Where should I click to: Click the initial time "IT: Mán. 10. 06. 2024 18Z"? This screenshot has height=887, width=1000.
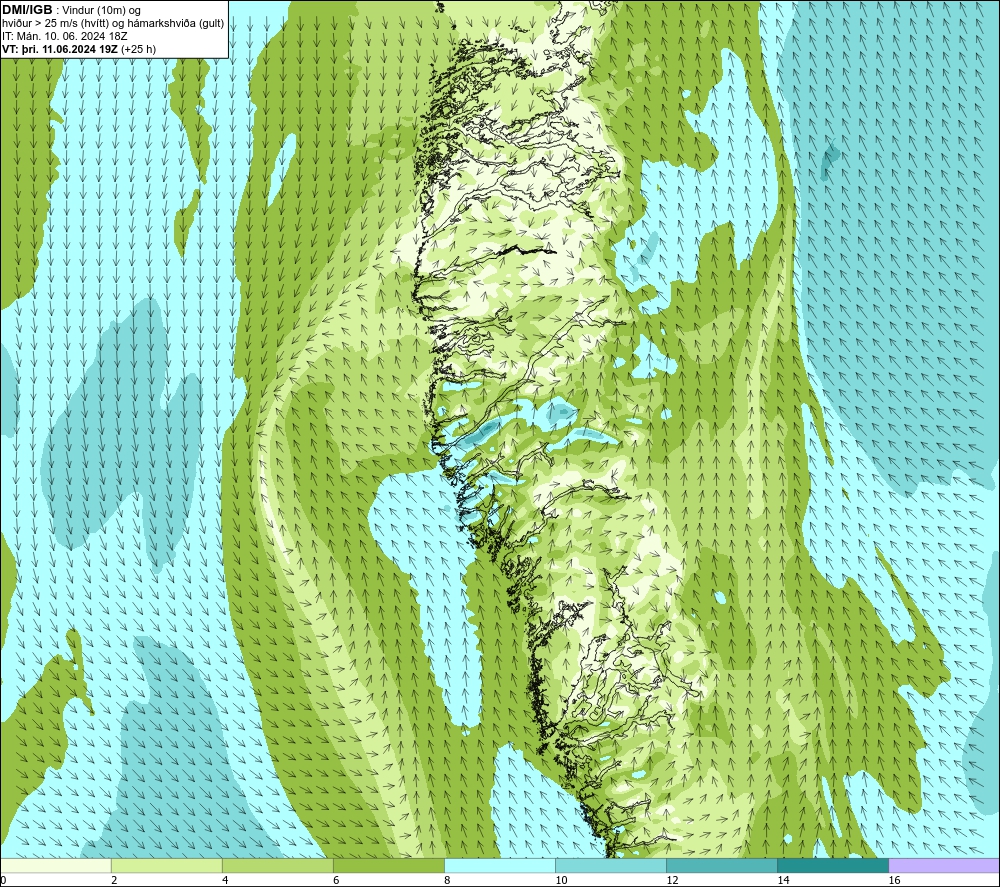click(64, 36)
